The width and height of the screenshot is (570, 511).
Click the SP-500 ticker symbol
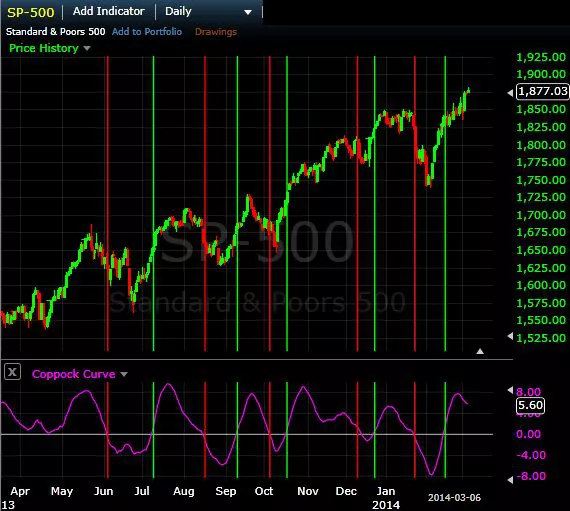tap(31, 12)
